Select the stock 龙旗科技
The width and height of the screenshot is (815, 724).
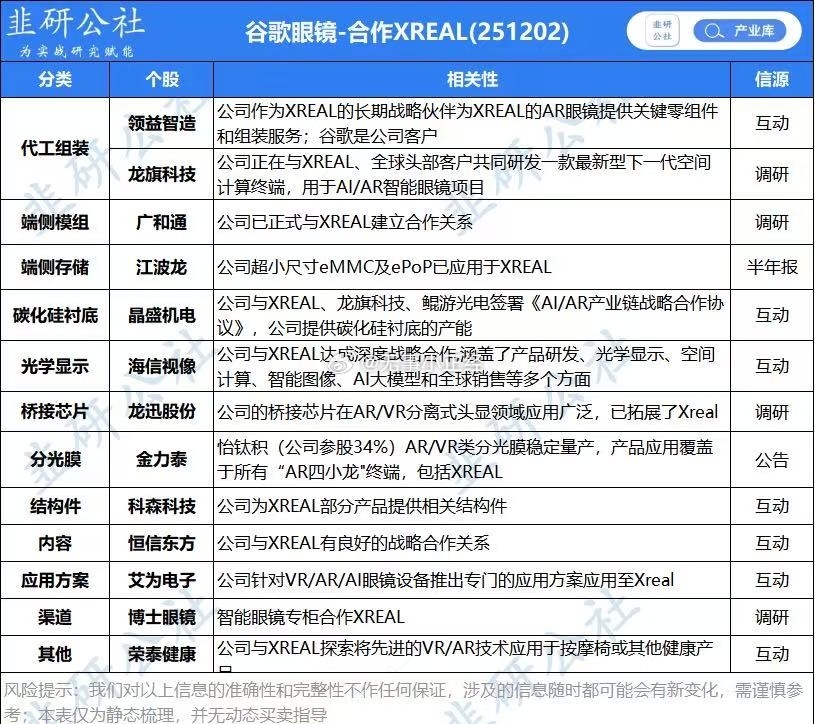[x=162, y=174]
